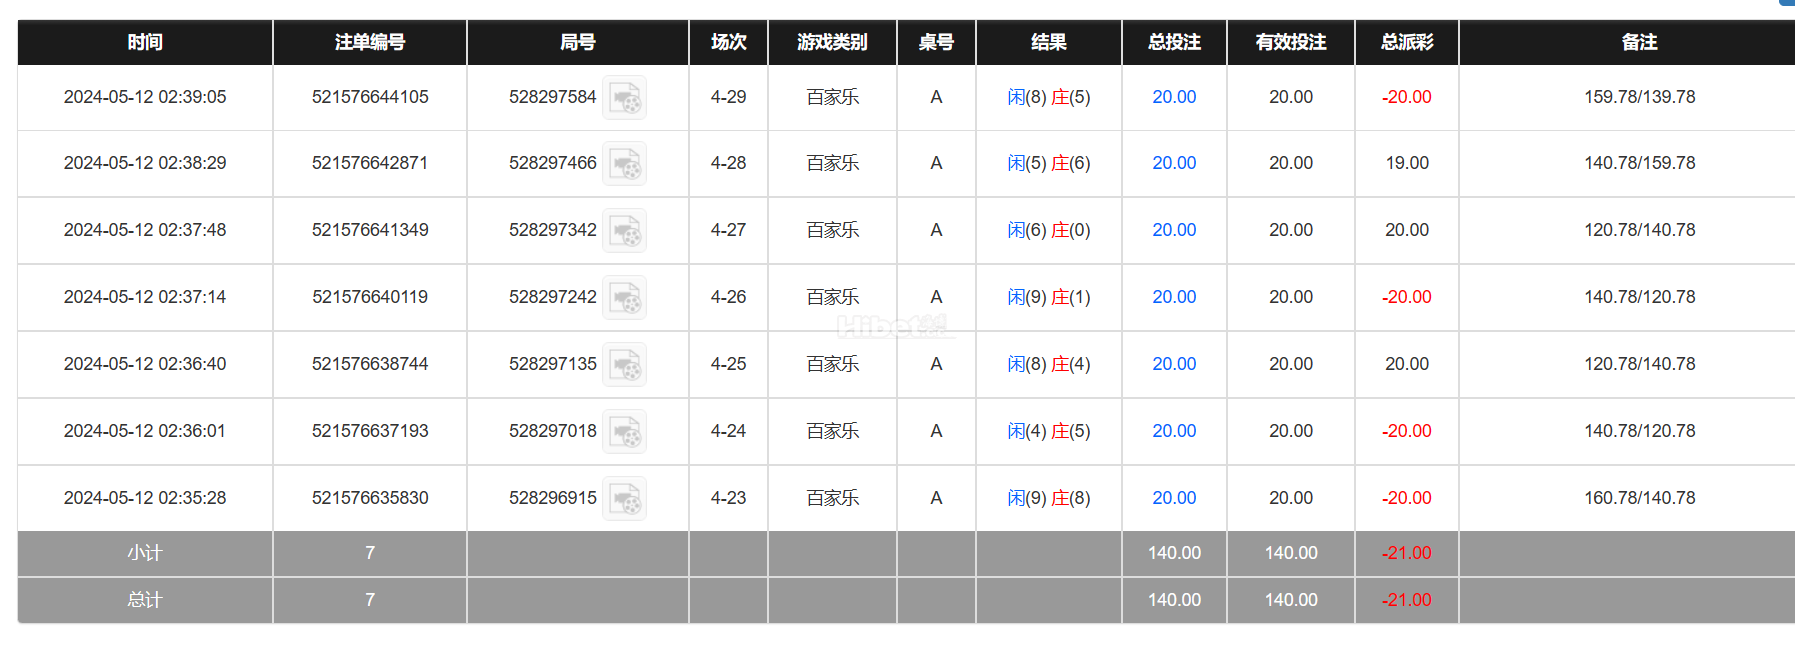Click the 有效投注 column header
The image size is (1795, 652).
[1291, 42]
